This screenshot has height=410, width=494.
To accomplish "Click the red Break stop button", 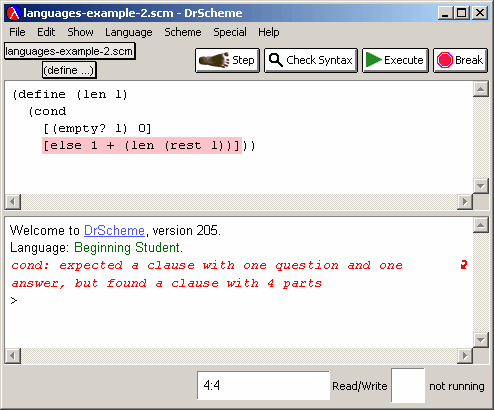I will click(460, 60).
